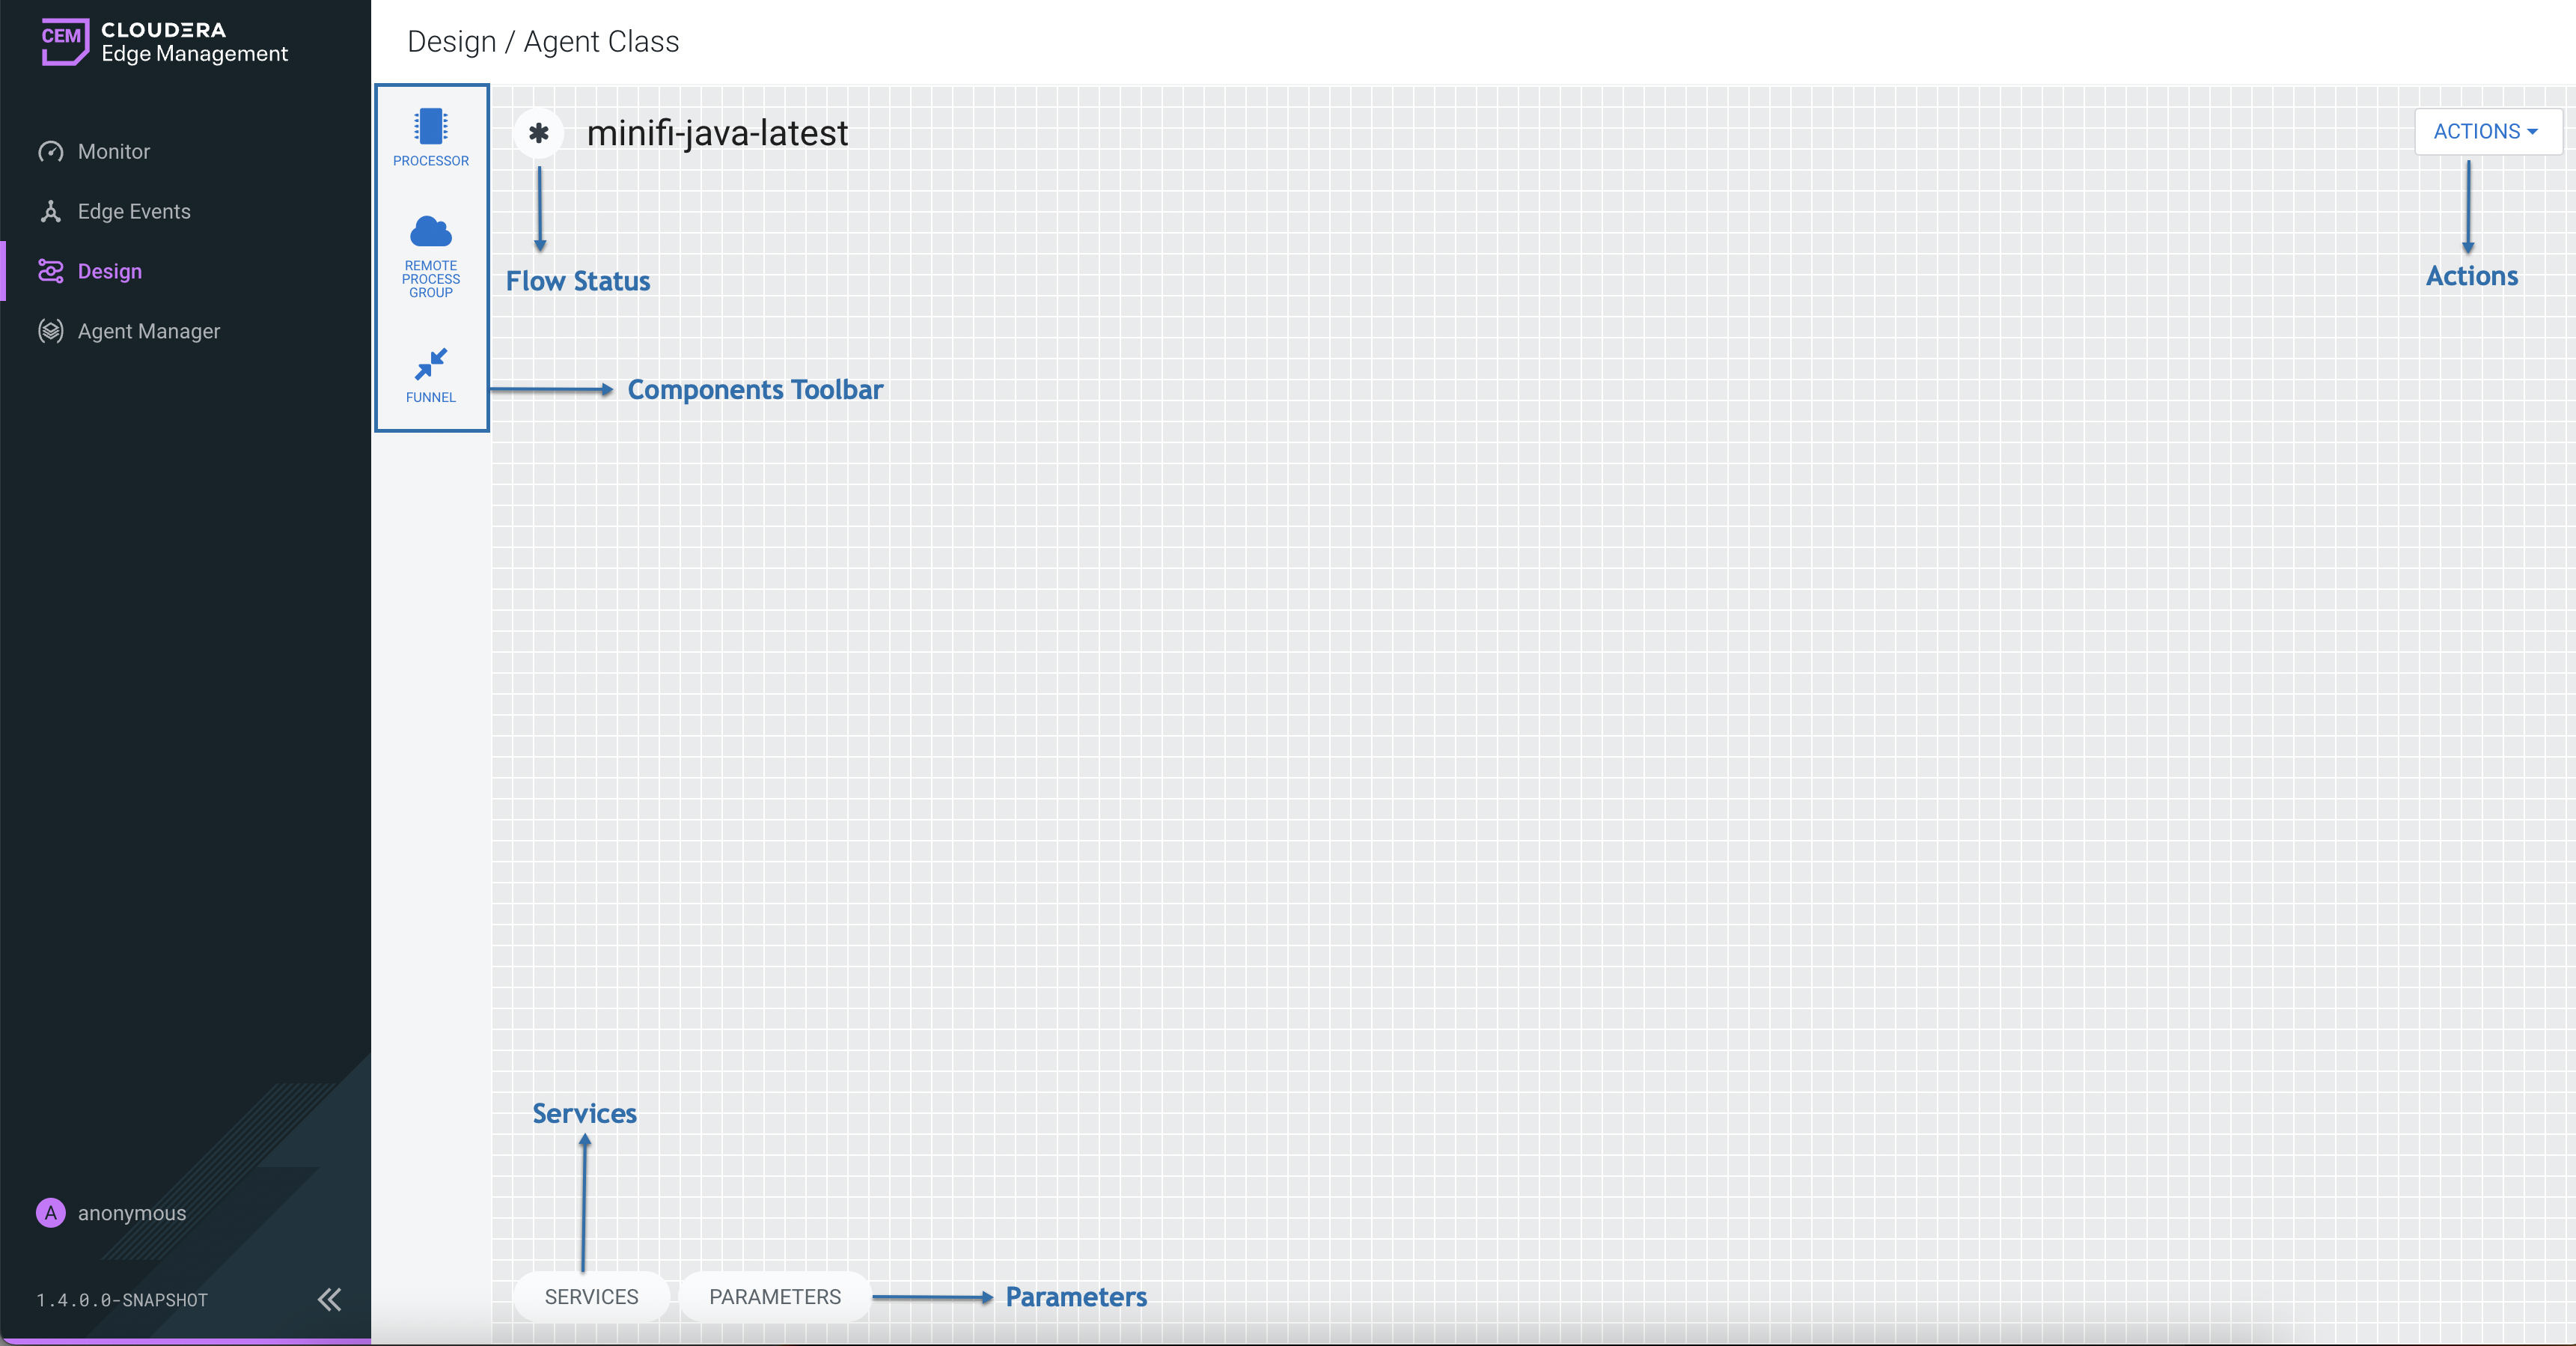Image resolution: width=2576 pixels, height=1346 pixels.
Task: Collapse the sidebar with double chevron
Action: tap(329, 1299)
